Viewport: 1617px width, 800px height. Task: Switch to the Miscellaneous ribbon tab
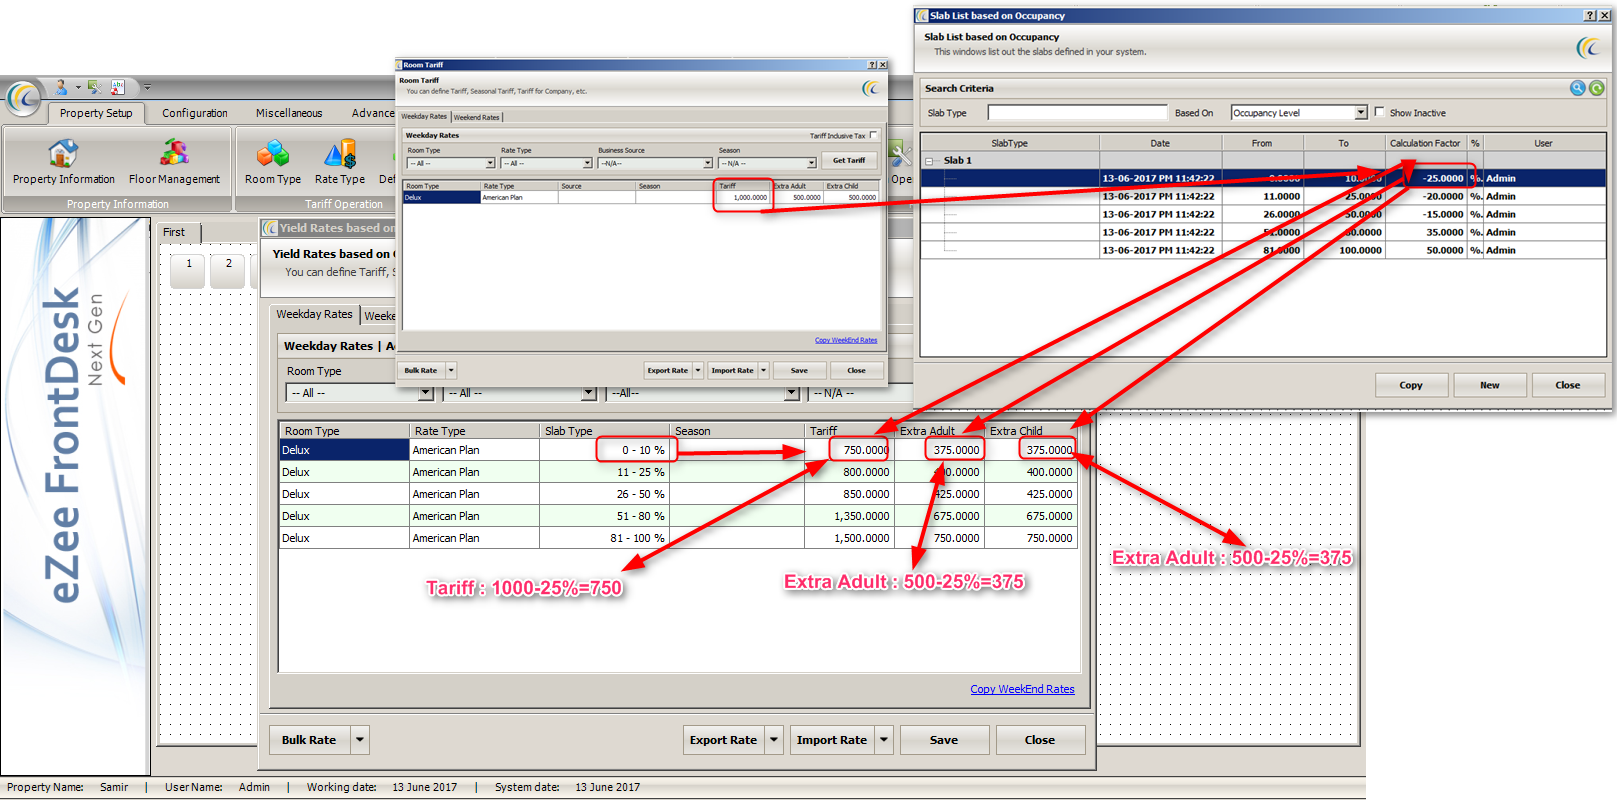(289, 113)
